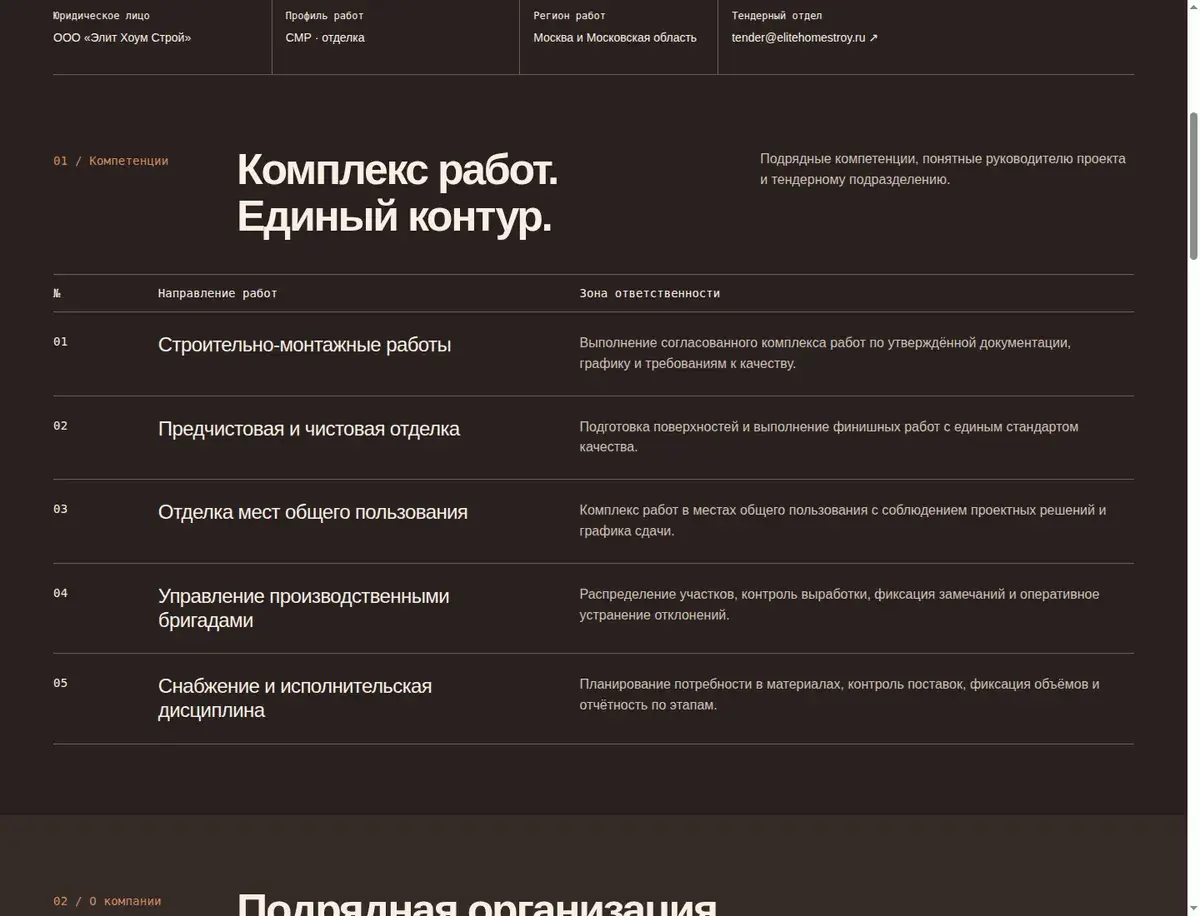Click the paragraph starting Подрядные компетенции
This screenshot has width=1200, height=916.
pos(943,169)
